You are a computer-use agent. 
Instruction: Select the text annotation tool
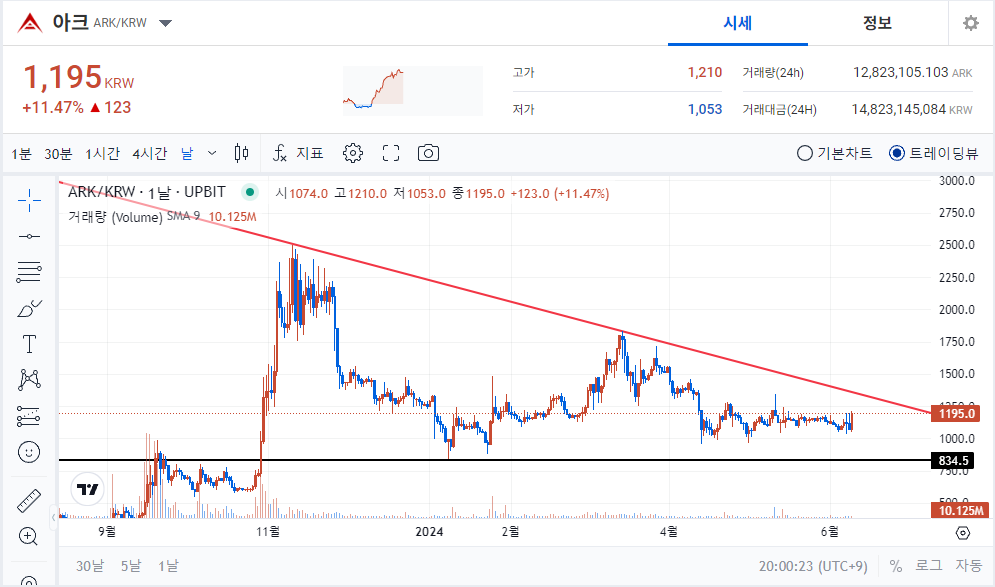click(x=29, y=344)
